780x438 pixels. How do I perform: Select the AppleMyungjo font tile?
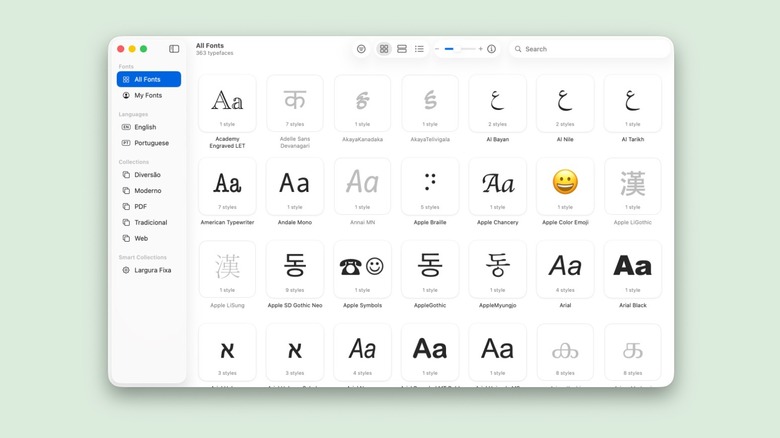(x=497, y=269)
